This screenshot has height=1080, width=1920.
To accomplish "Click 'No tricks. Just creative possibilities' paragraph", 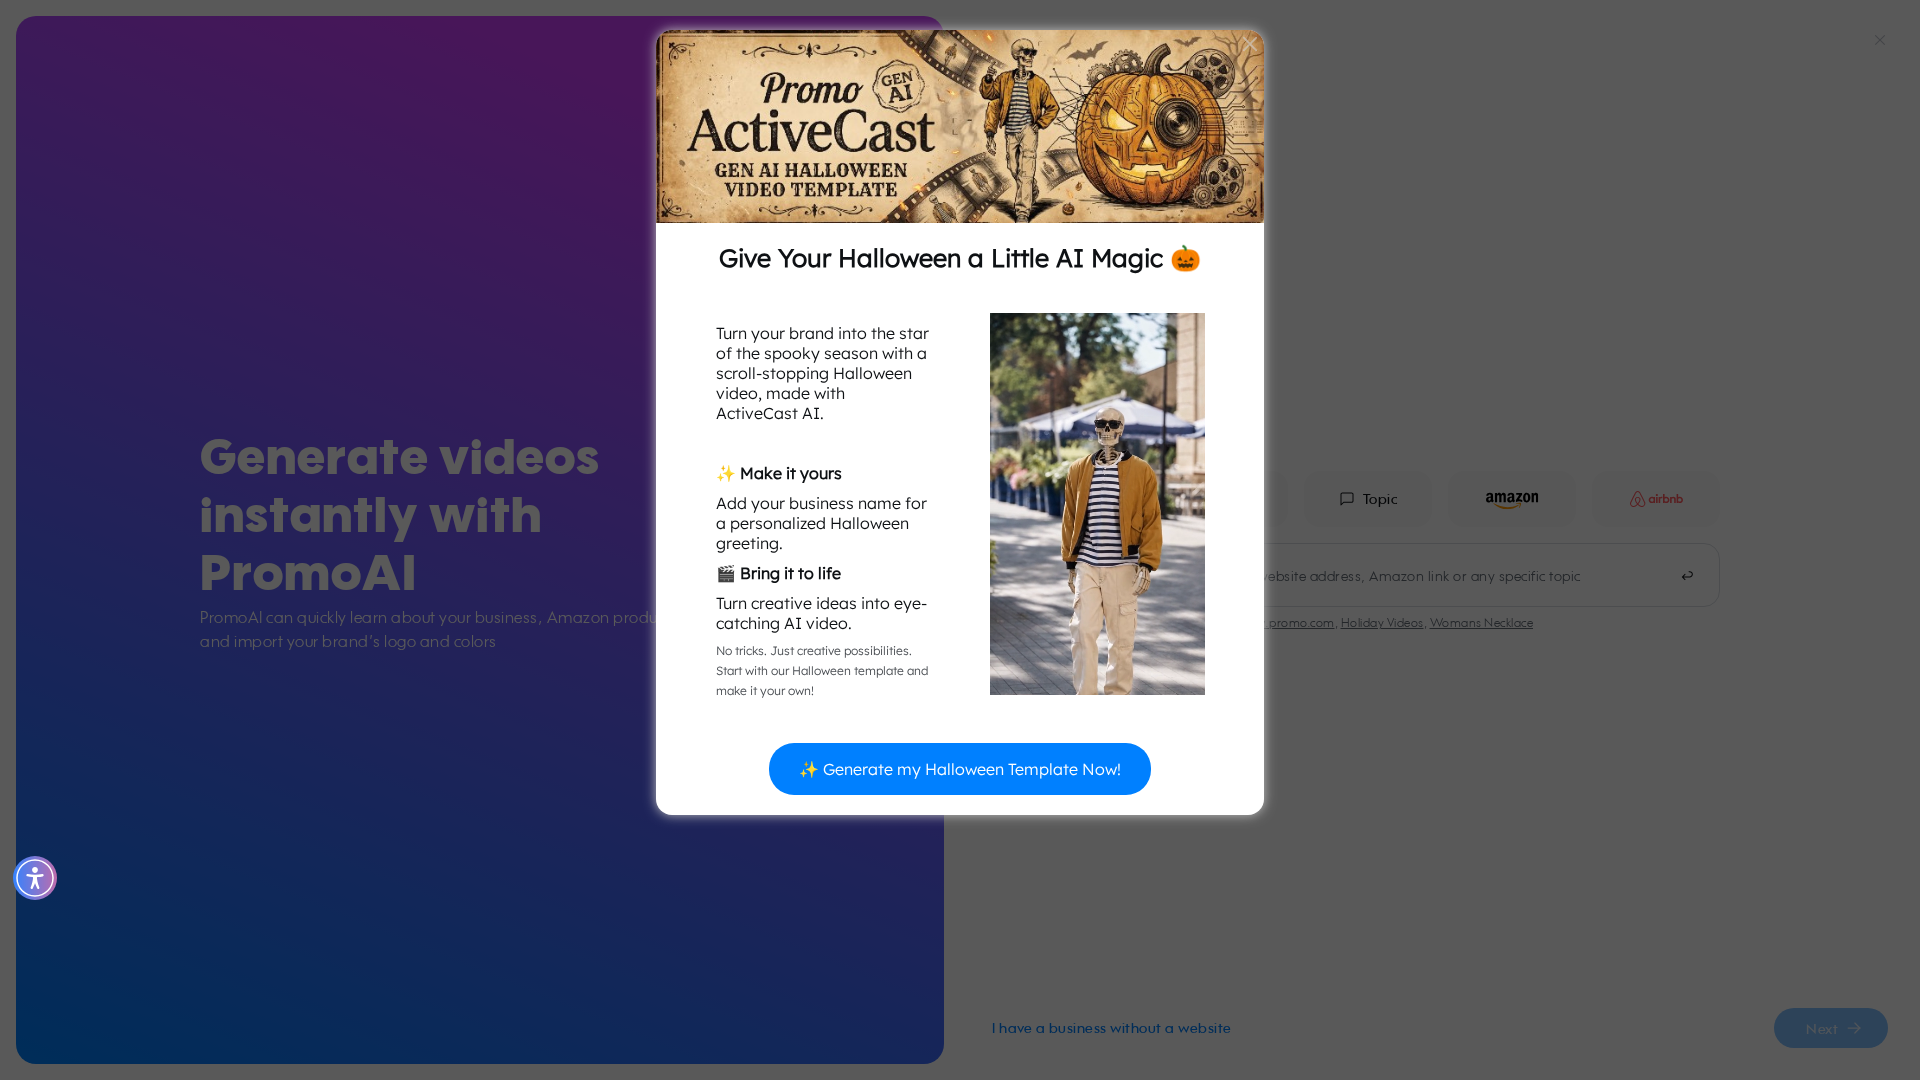I will (x=822, y=671).
